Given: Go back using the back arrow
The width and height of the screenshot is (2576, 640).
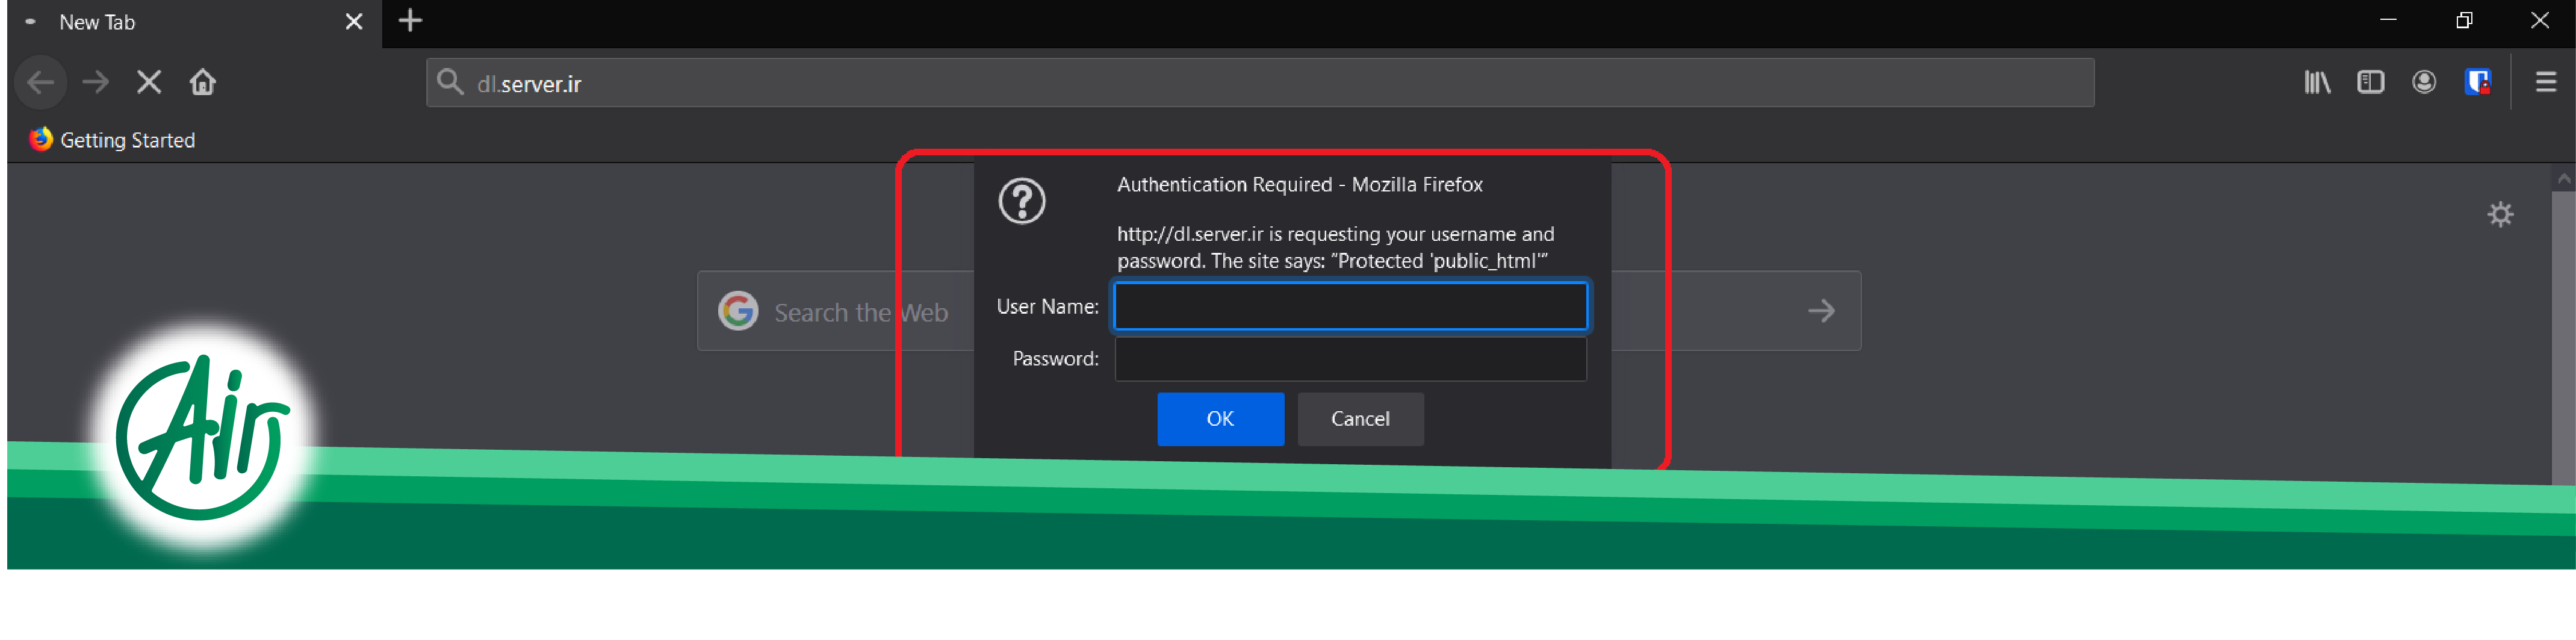Looking at the screenshot, I should pyautogui.click(x=41, y=82).
